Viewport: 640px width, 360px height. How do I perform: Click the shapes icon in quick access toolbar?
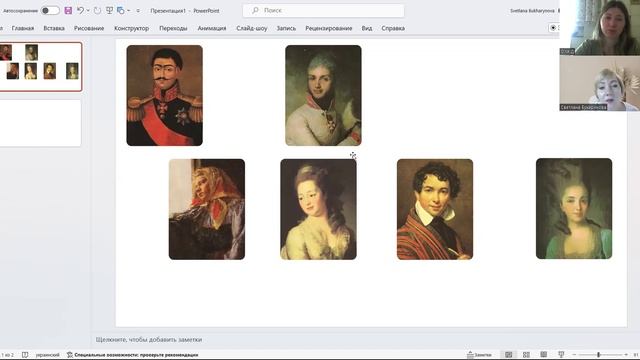(x=120, y=11)
